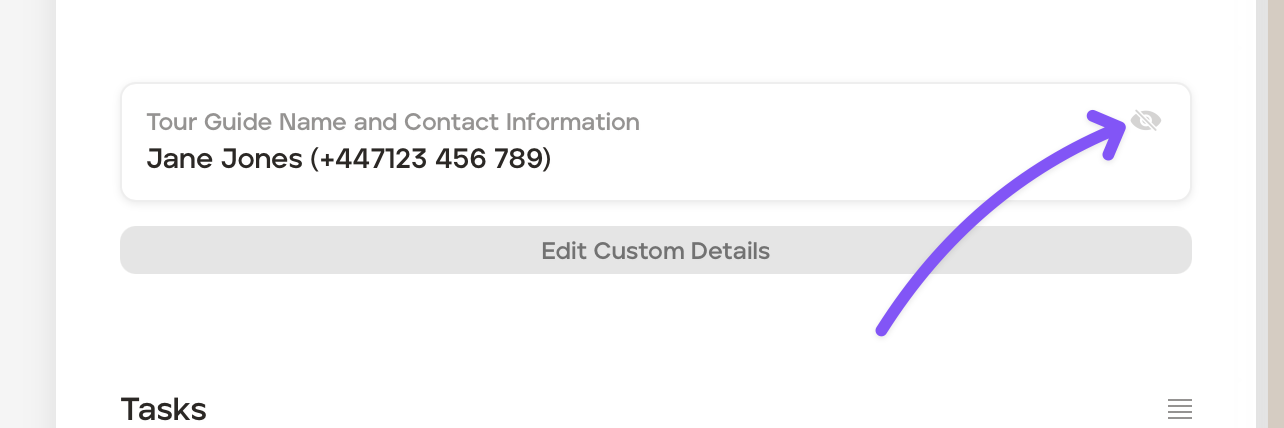Click the words Tour Guide in the field label
The width and height of the screenshot is (1284, 428).
click(x=209, y=122)
